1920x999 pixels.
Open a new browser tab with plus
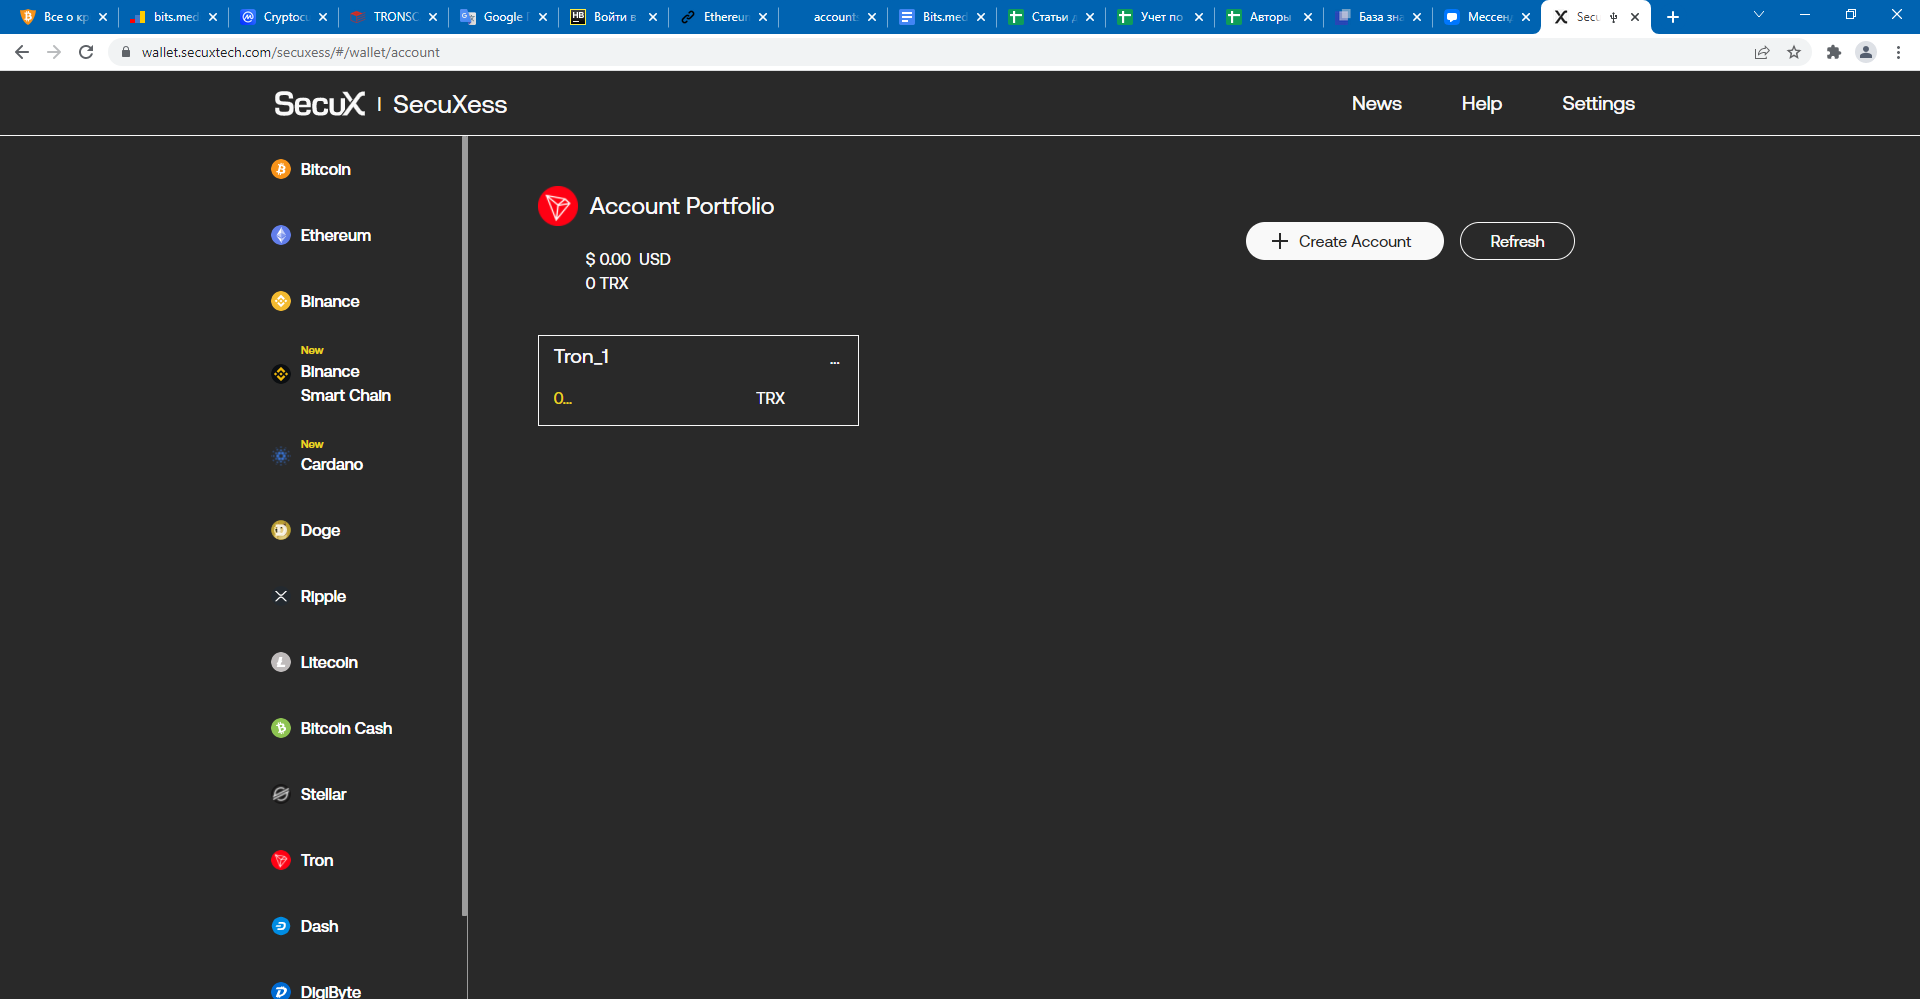coord(1673,17)
